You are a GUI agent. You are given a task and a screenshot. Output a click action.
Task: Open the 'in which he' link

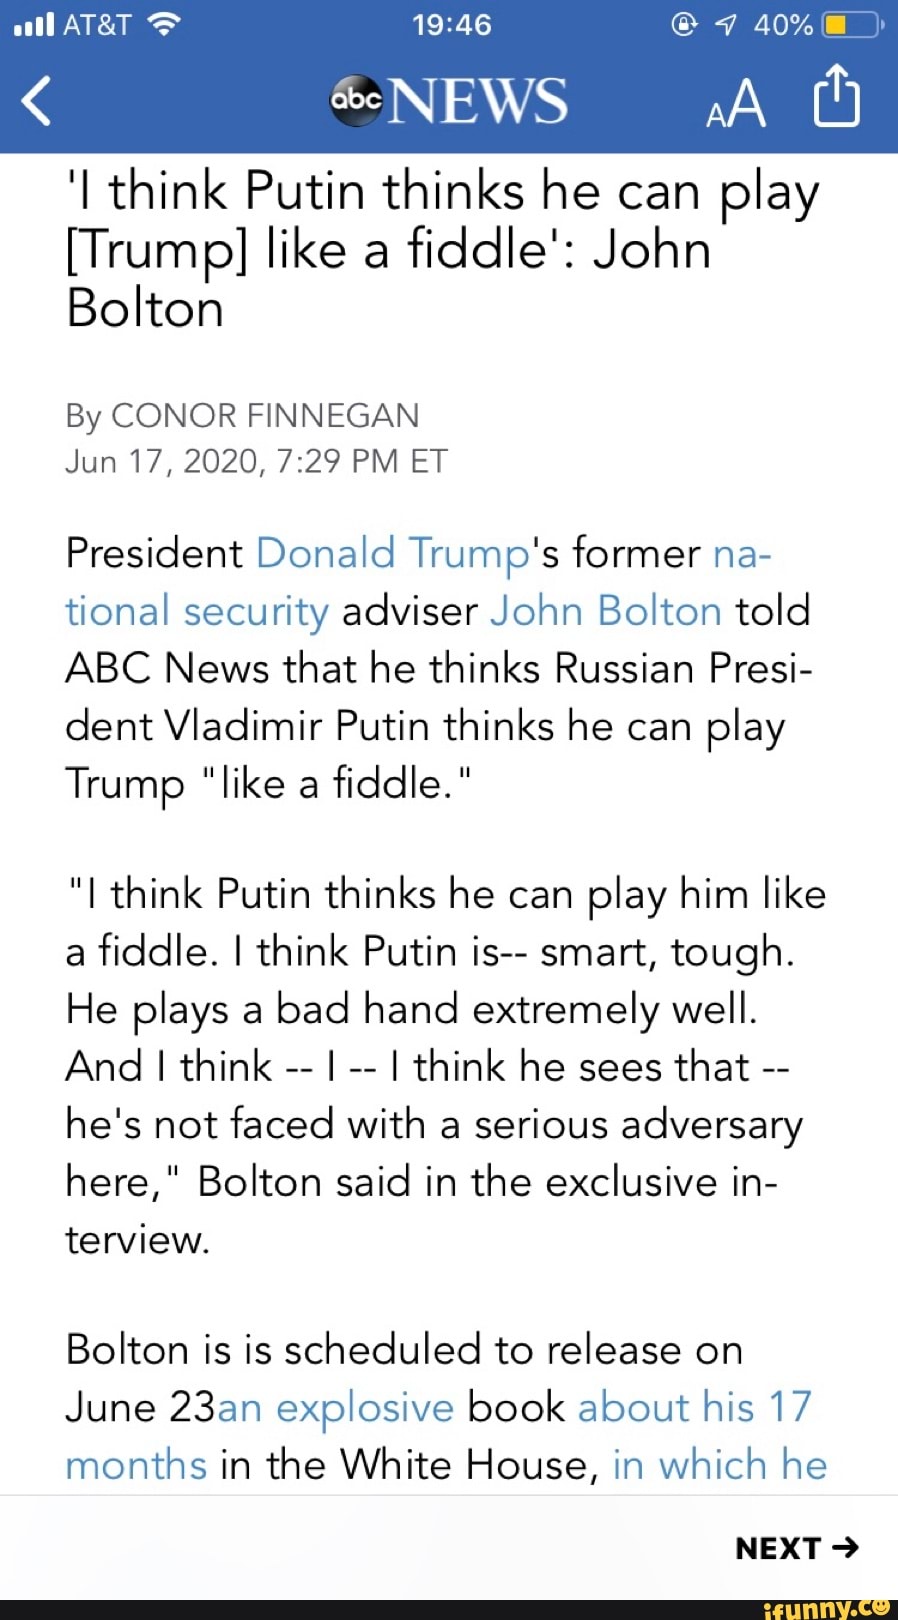pyautogui.click(x=719, y=1464)
